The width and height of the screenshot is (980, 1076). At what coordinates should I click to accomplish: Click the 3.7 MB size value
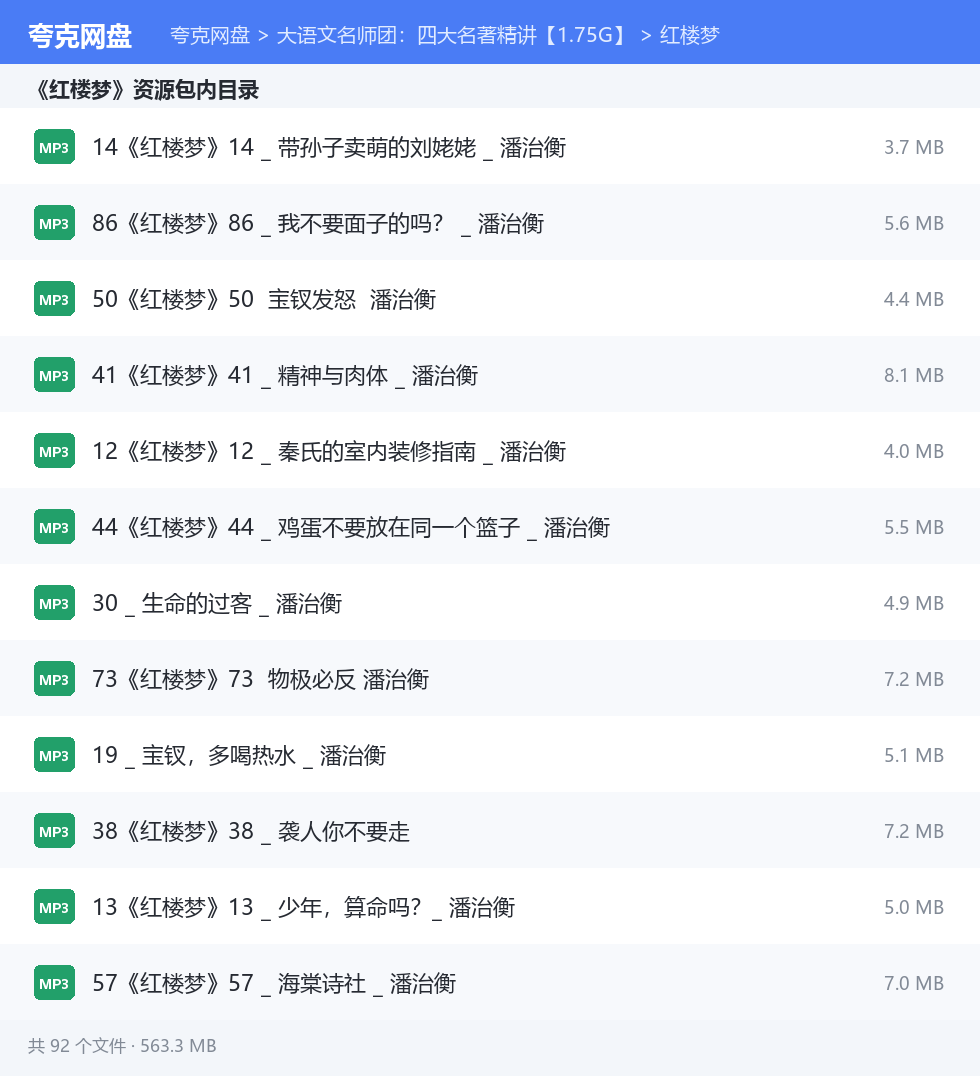[913, 147]
